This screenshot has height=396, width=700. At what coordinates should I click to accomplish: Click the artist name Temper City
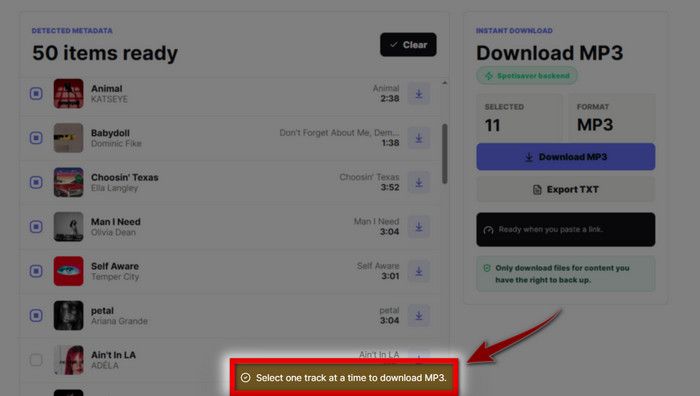pos(115,277)
